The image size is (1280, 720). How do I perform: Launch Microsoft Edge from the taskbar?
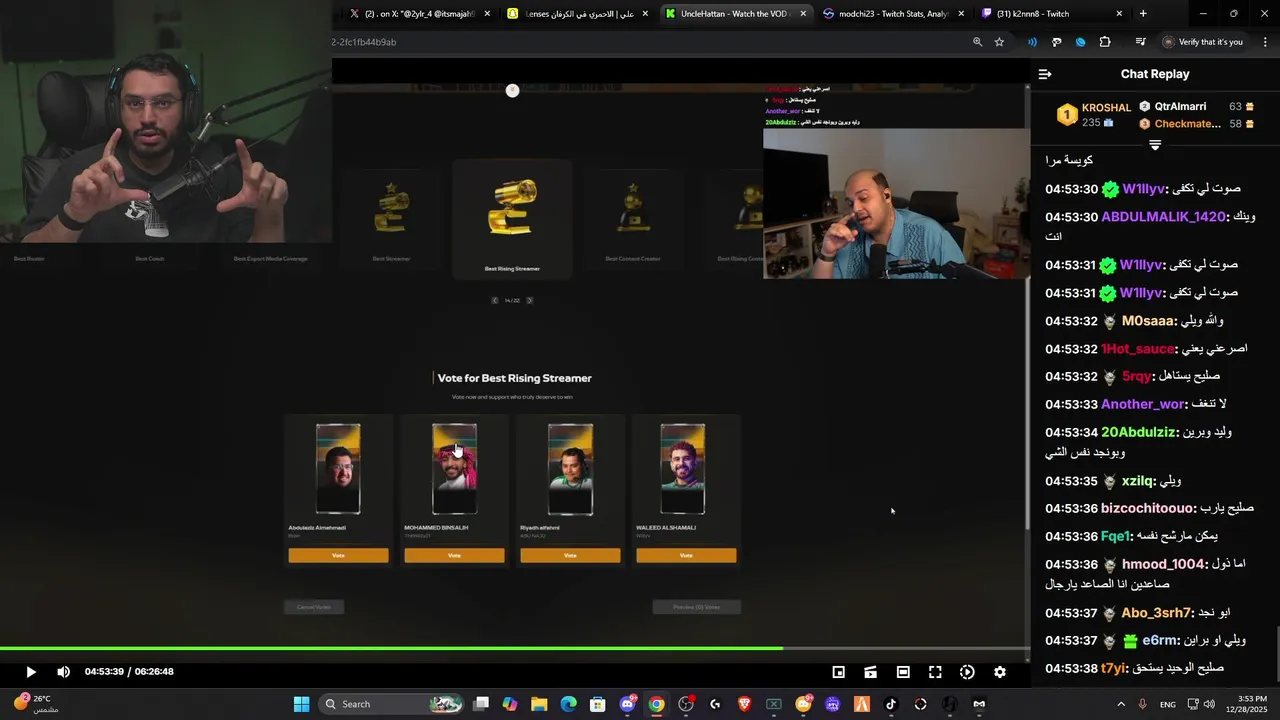568,704
